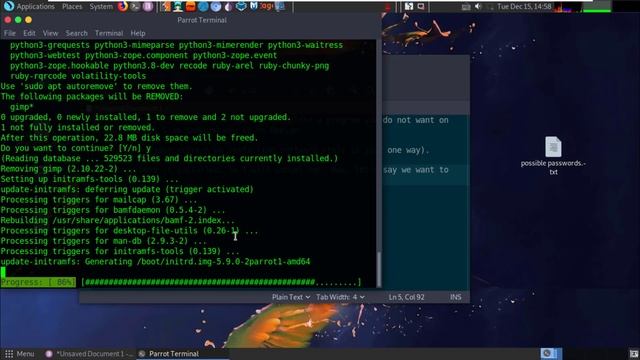Image resolution: width=640 pixels, height=360 pixels.
Task: Click the Parrot logo in the top panel
Action: (9, 6)
